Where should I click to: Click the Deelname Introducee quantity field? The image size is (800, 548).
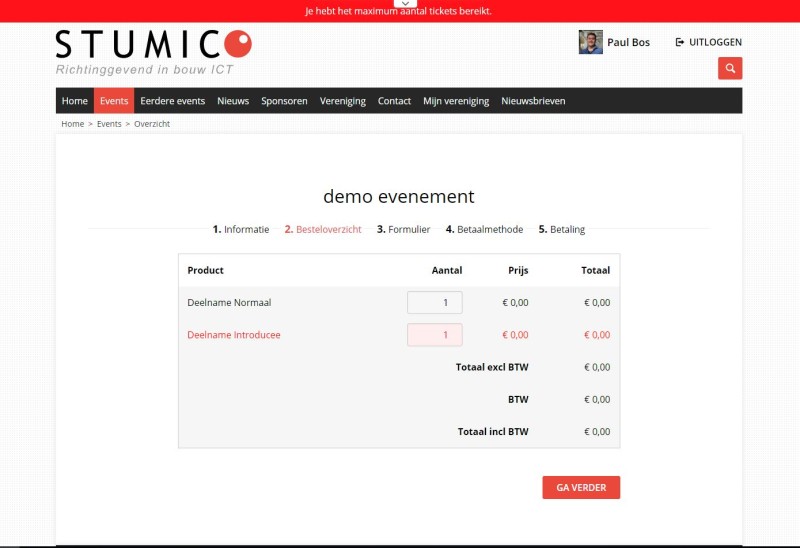tap(435, 335)
